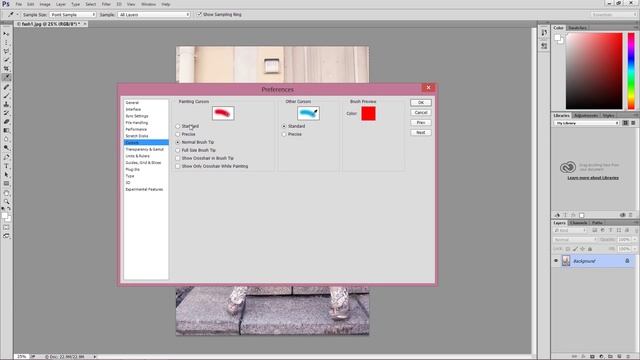Select the Pen tool
This screenshot has width=640, height=360.
point(6,157)
